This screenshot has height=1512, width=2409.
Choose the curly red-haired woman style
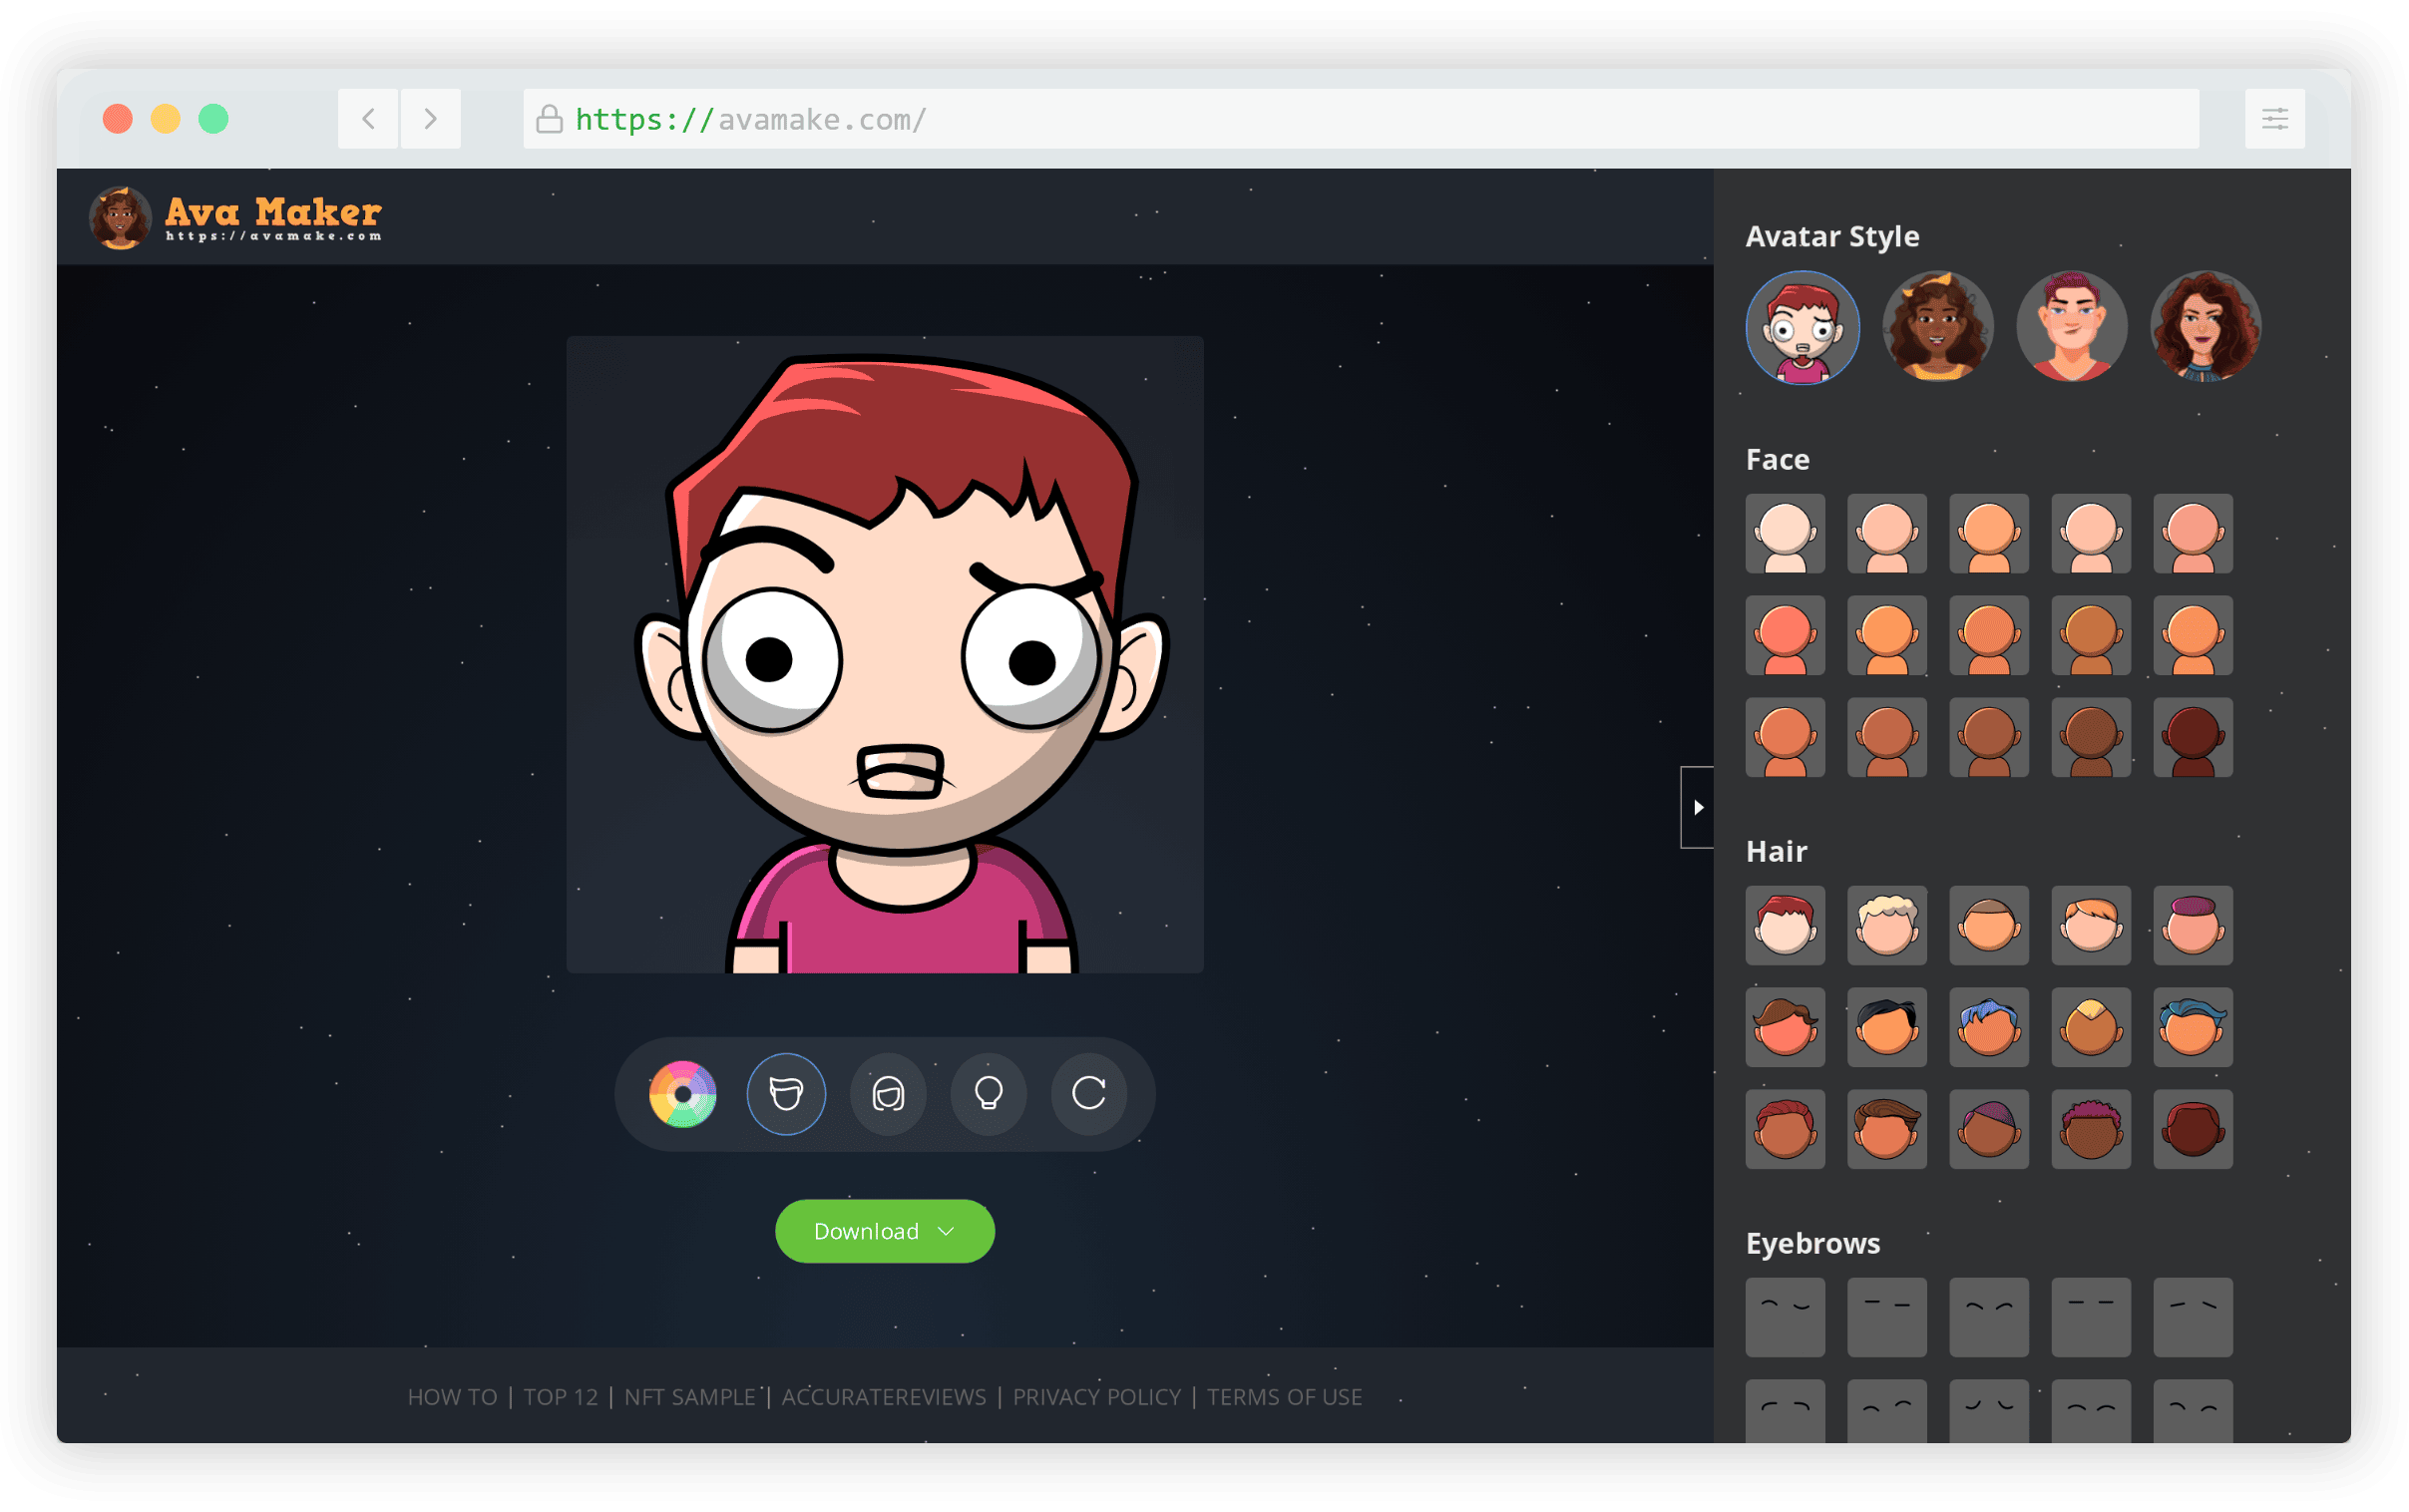tap(2206, 328)
